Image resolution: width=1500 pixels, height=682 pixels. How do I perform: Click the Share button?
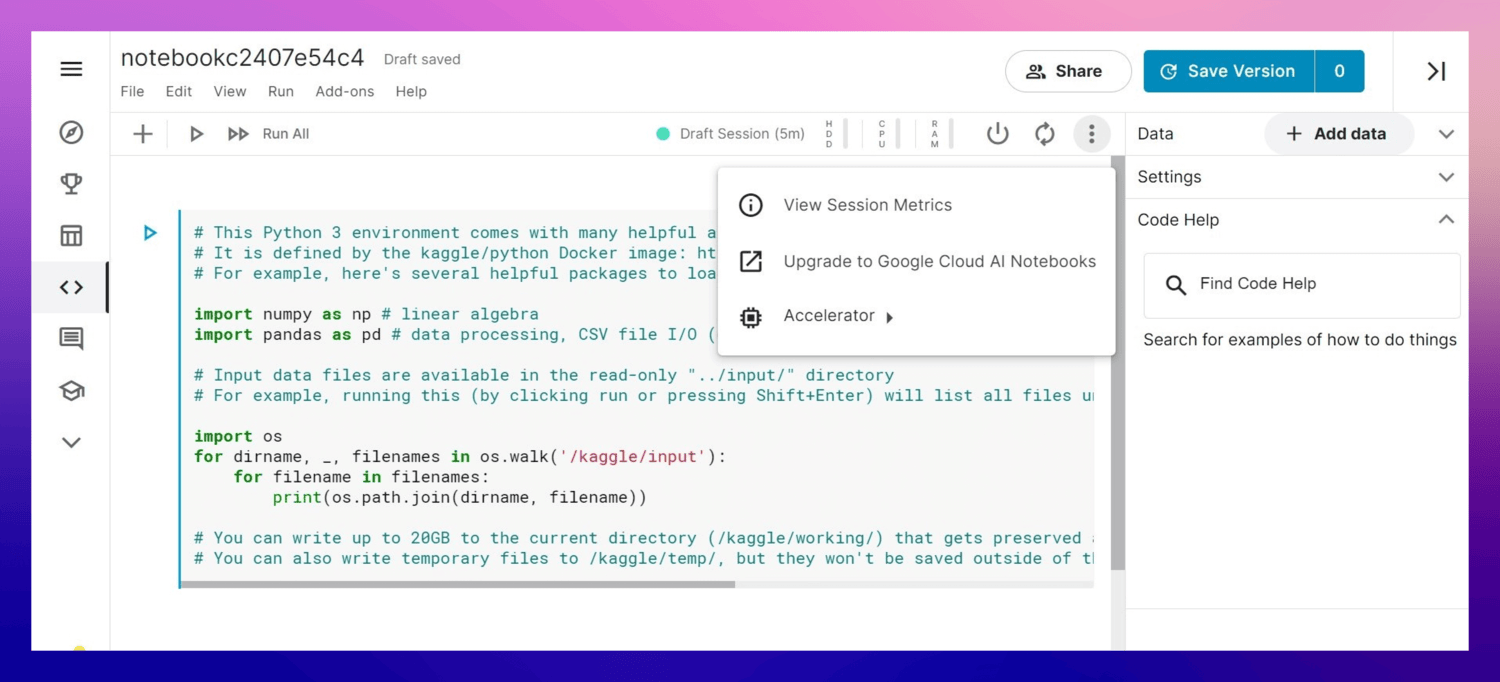(x=1068, y=71)
